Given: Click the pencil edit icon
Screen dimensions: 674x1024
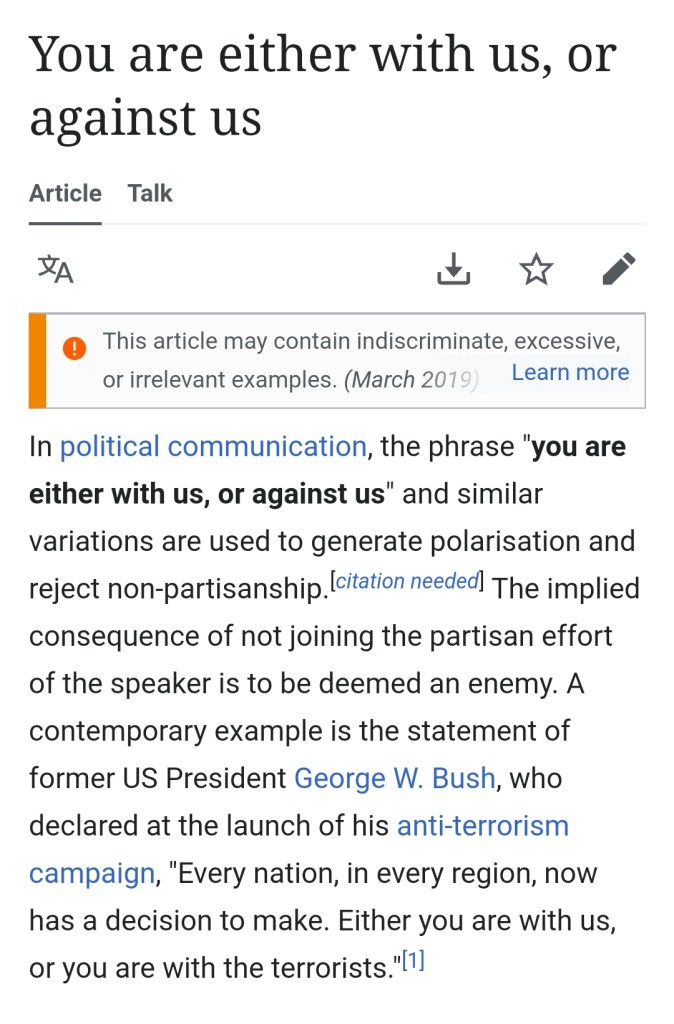Looking at the screenshot, I should pos(619,269).
